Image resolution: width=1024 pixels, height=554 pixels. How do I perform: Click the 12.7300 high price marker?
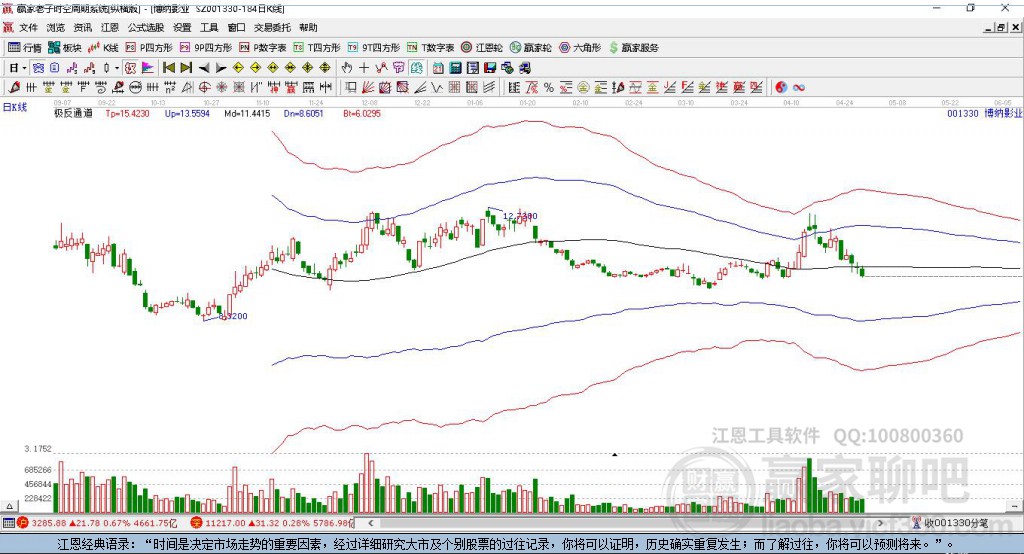(520, 216)
